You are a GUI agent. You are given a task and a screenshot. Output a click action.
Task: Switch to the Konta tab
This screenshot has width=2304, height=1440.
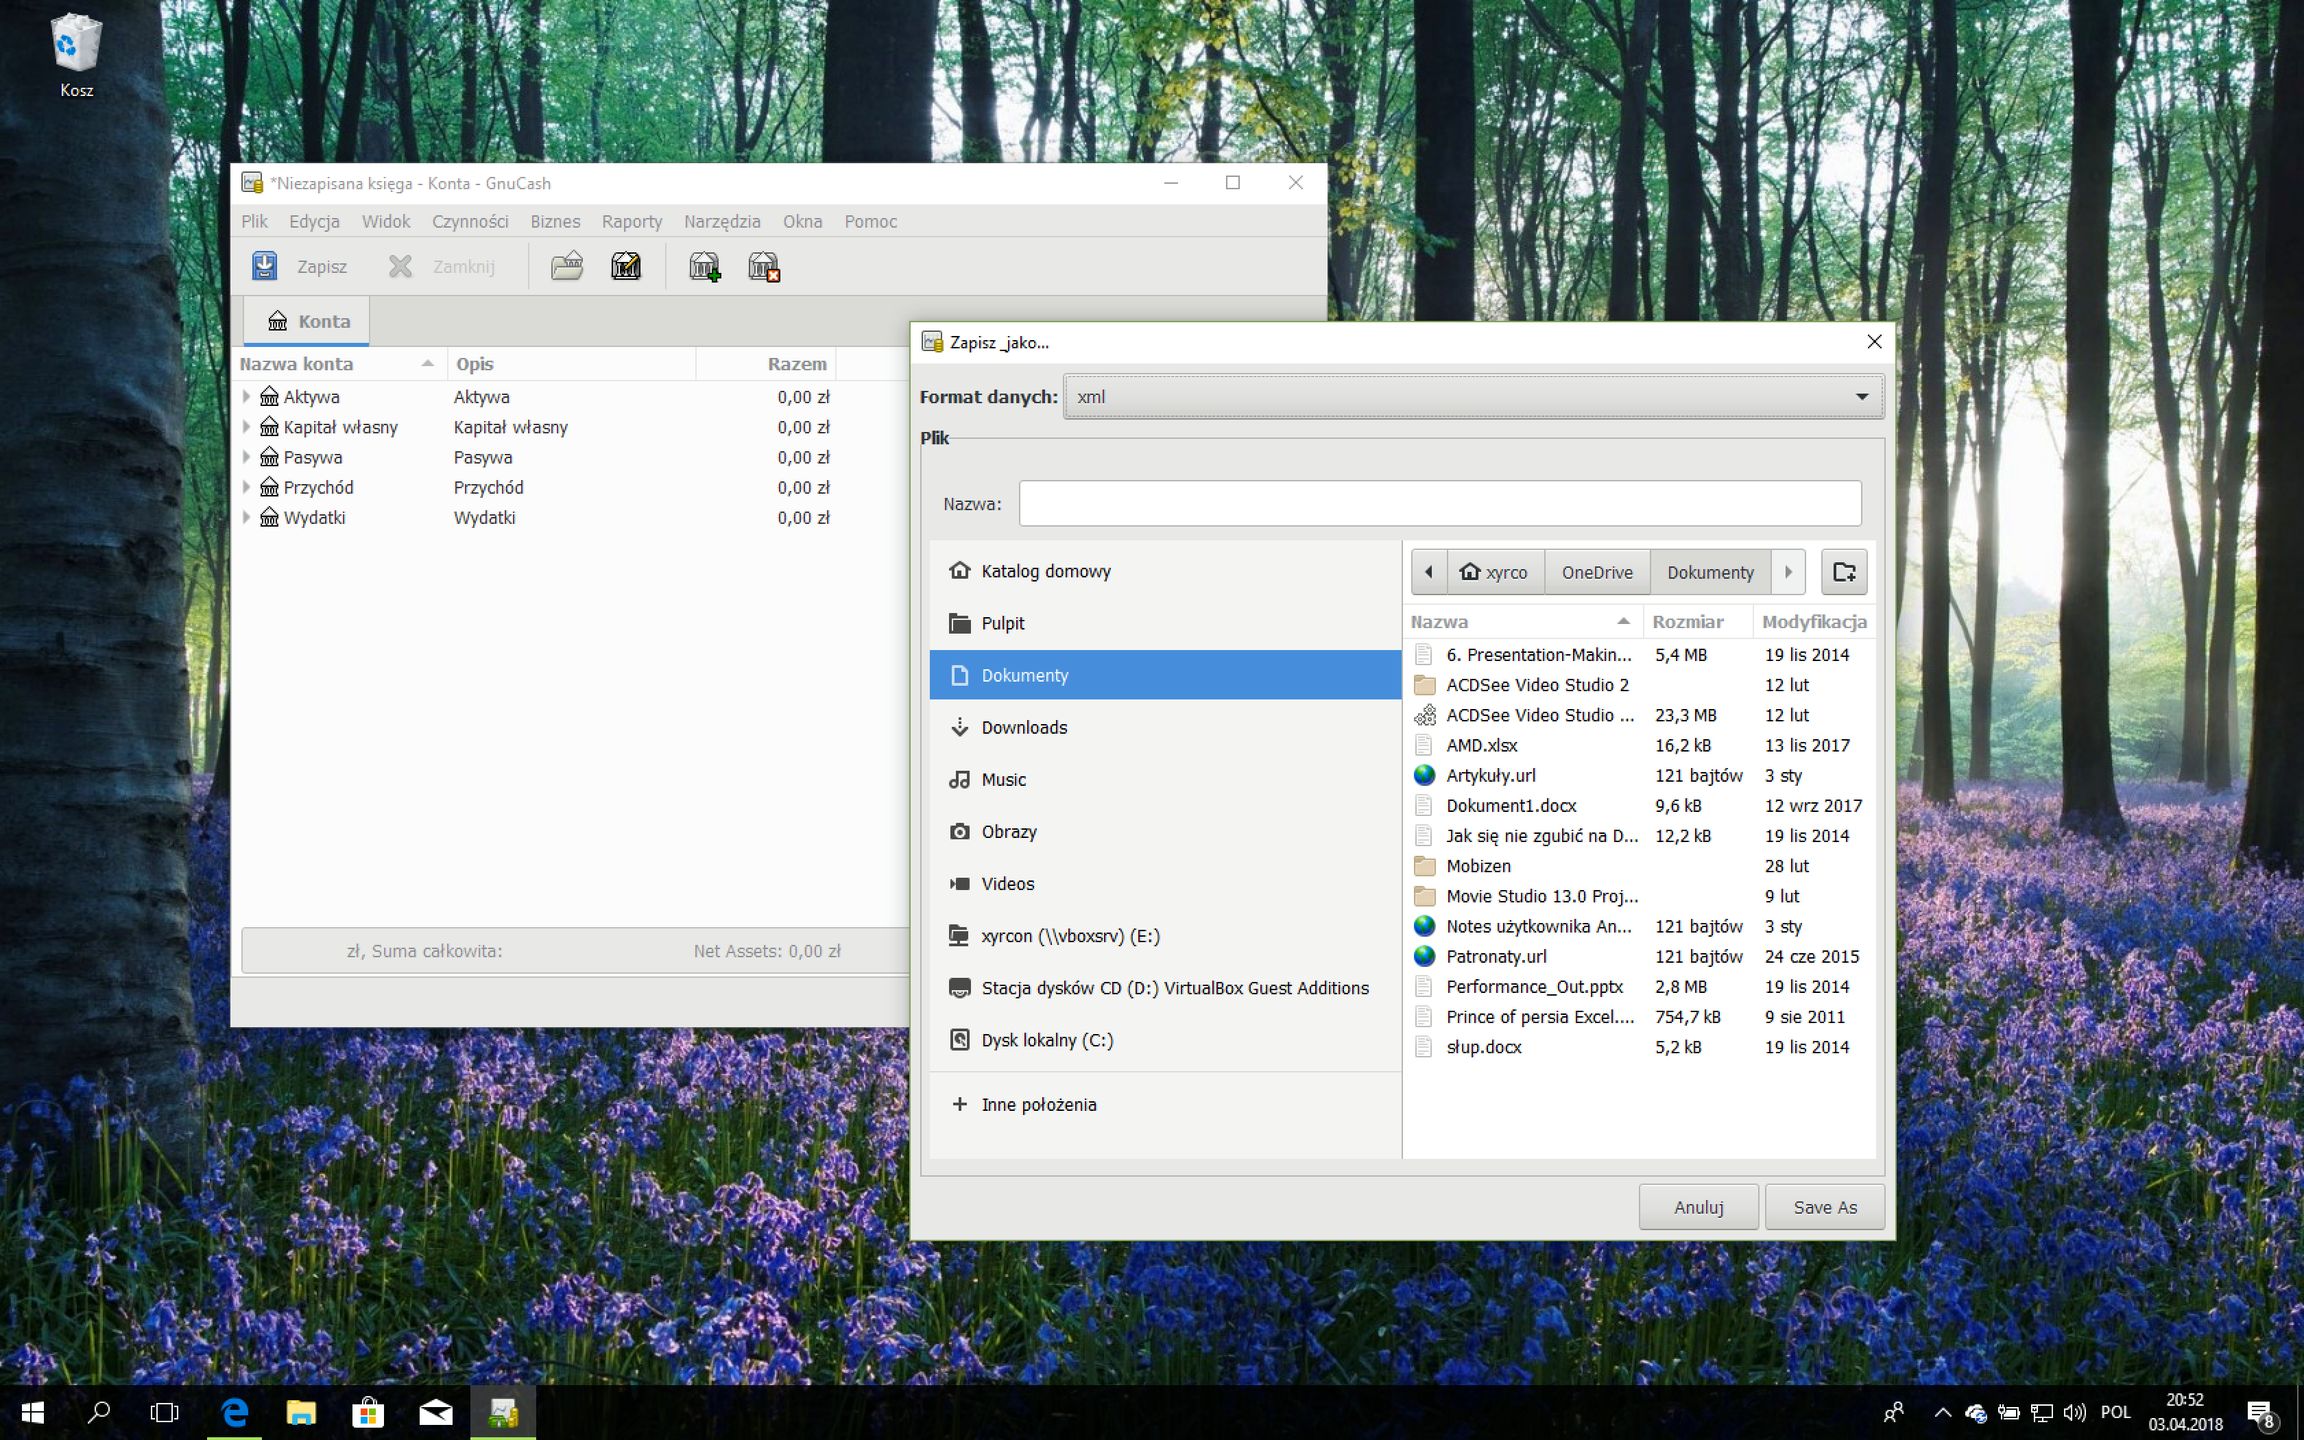[x=308, y=321]
